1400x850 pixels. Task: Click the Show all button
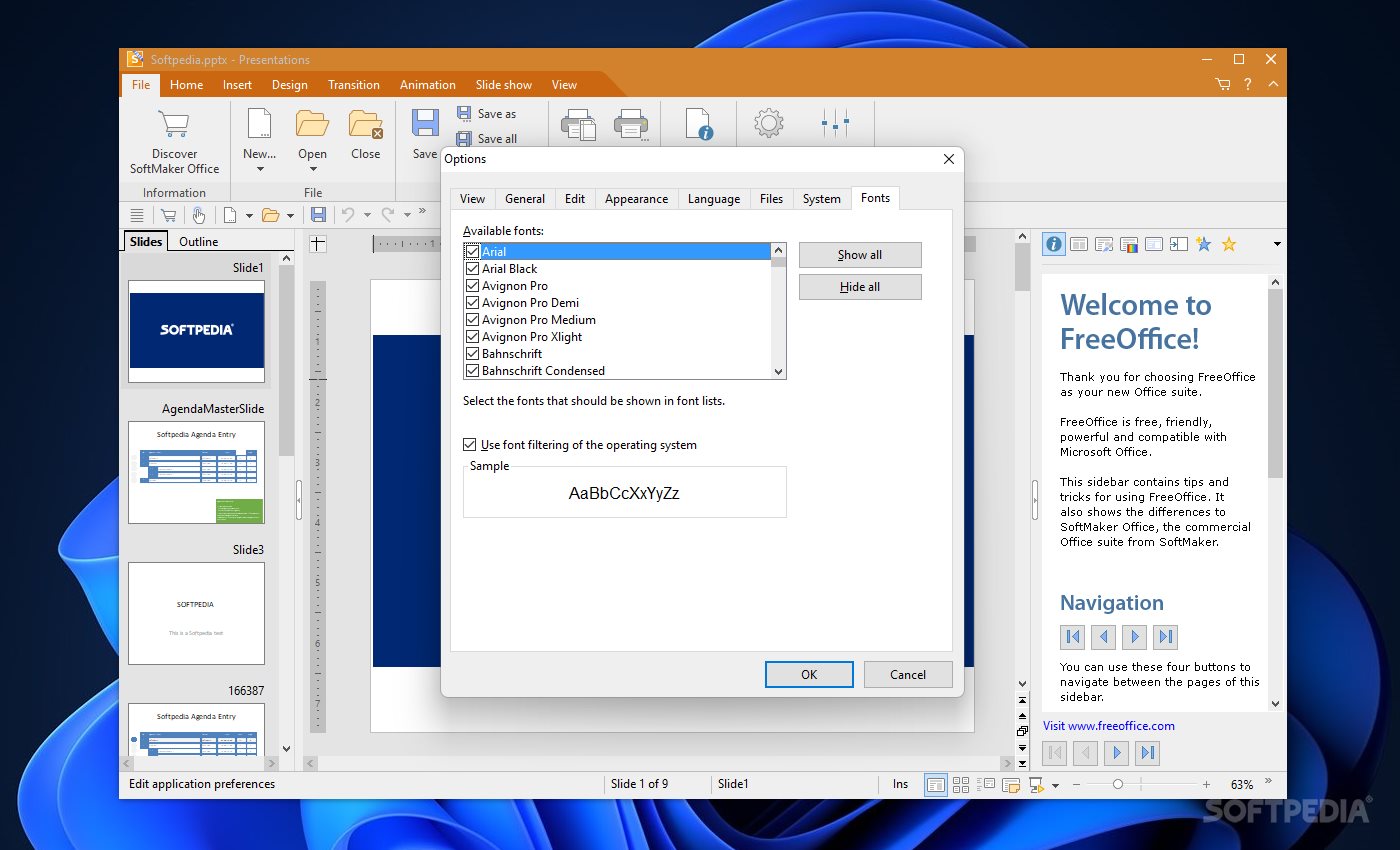[x=860, y=255]
